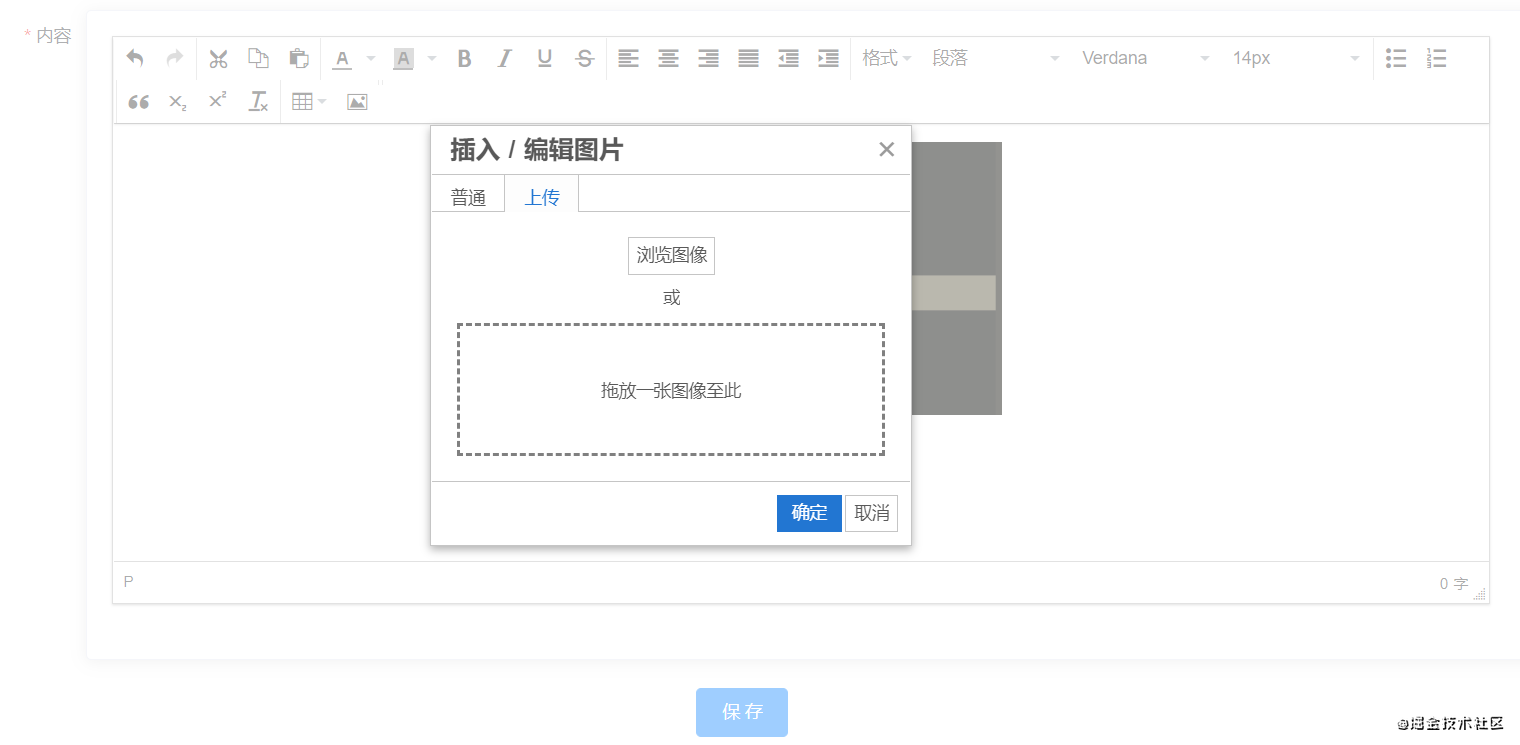Open the text color dropdown arrow
The width and height of the screenshot is (1520, 745).
click(x=371, y=58)
